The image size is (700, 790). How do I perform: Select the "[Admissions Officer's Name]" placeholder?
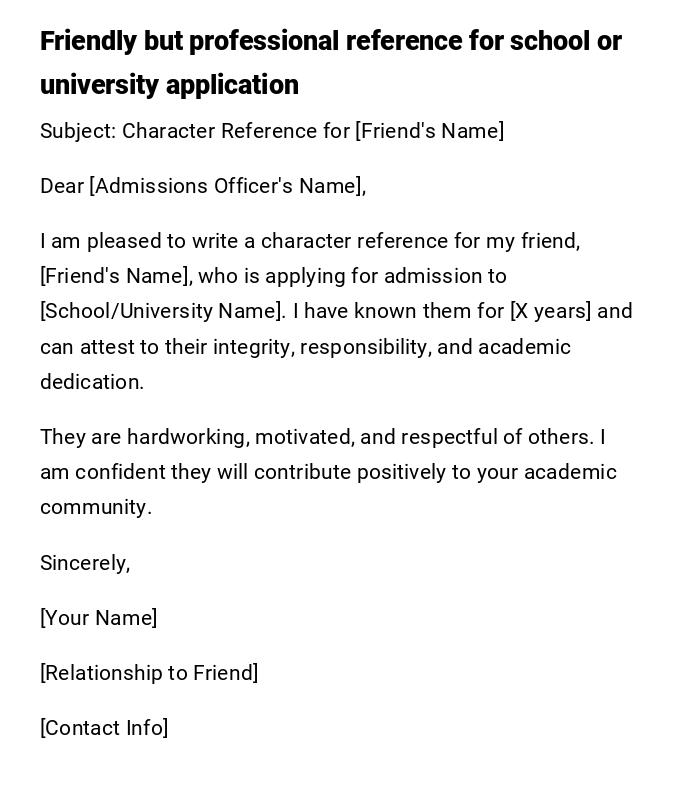coord(228,186)
